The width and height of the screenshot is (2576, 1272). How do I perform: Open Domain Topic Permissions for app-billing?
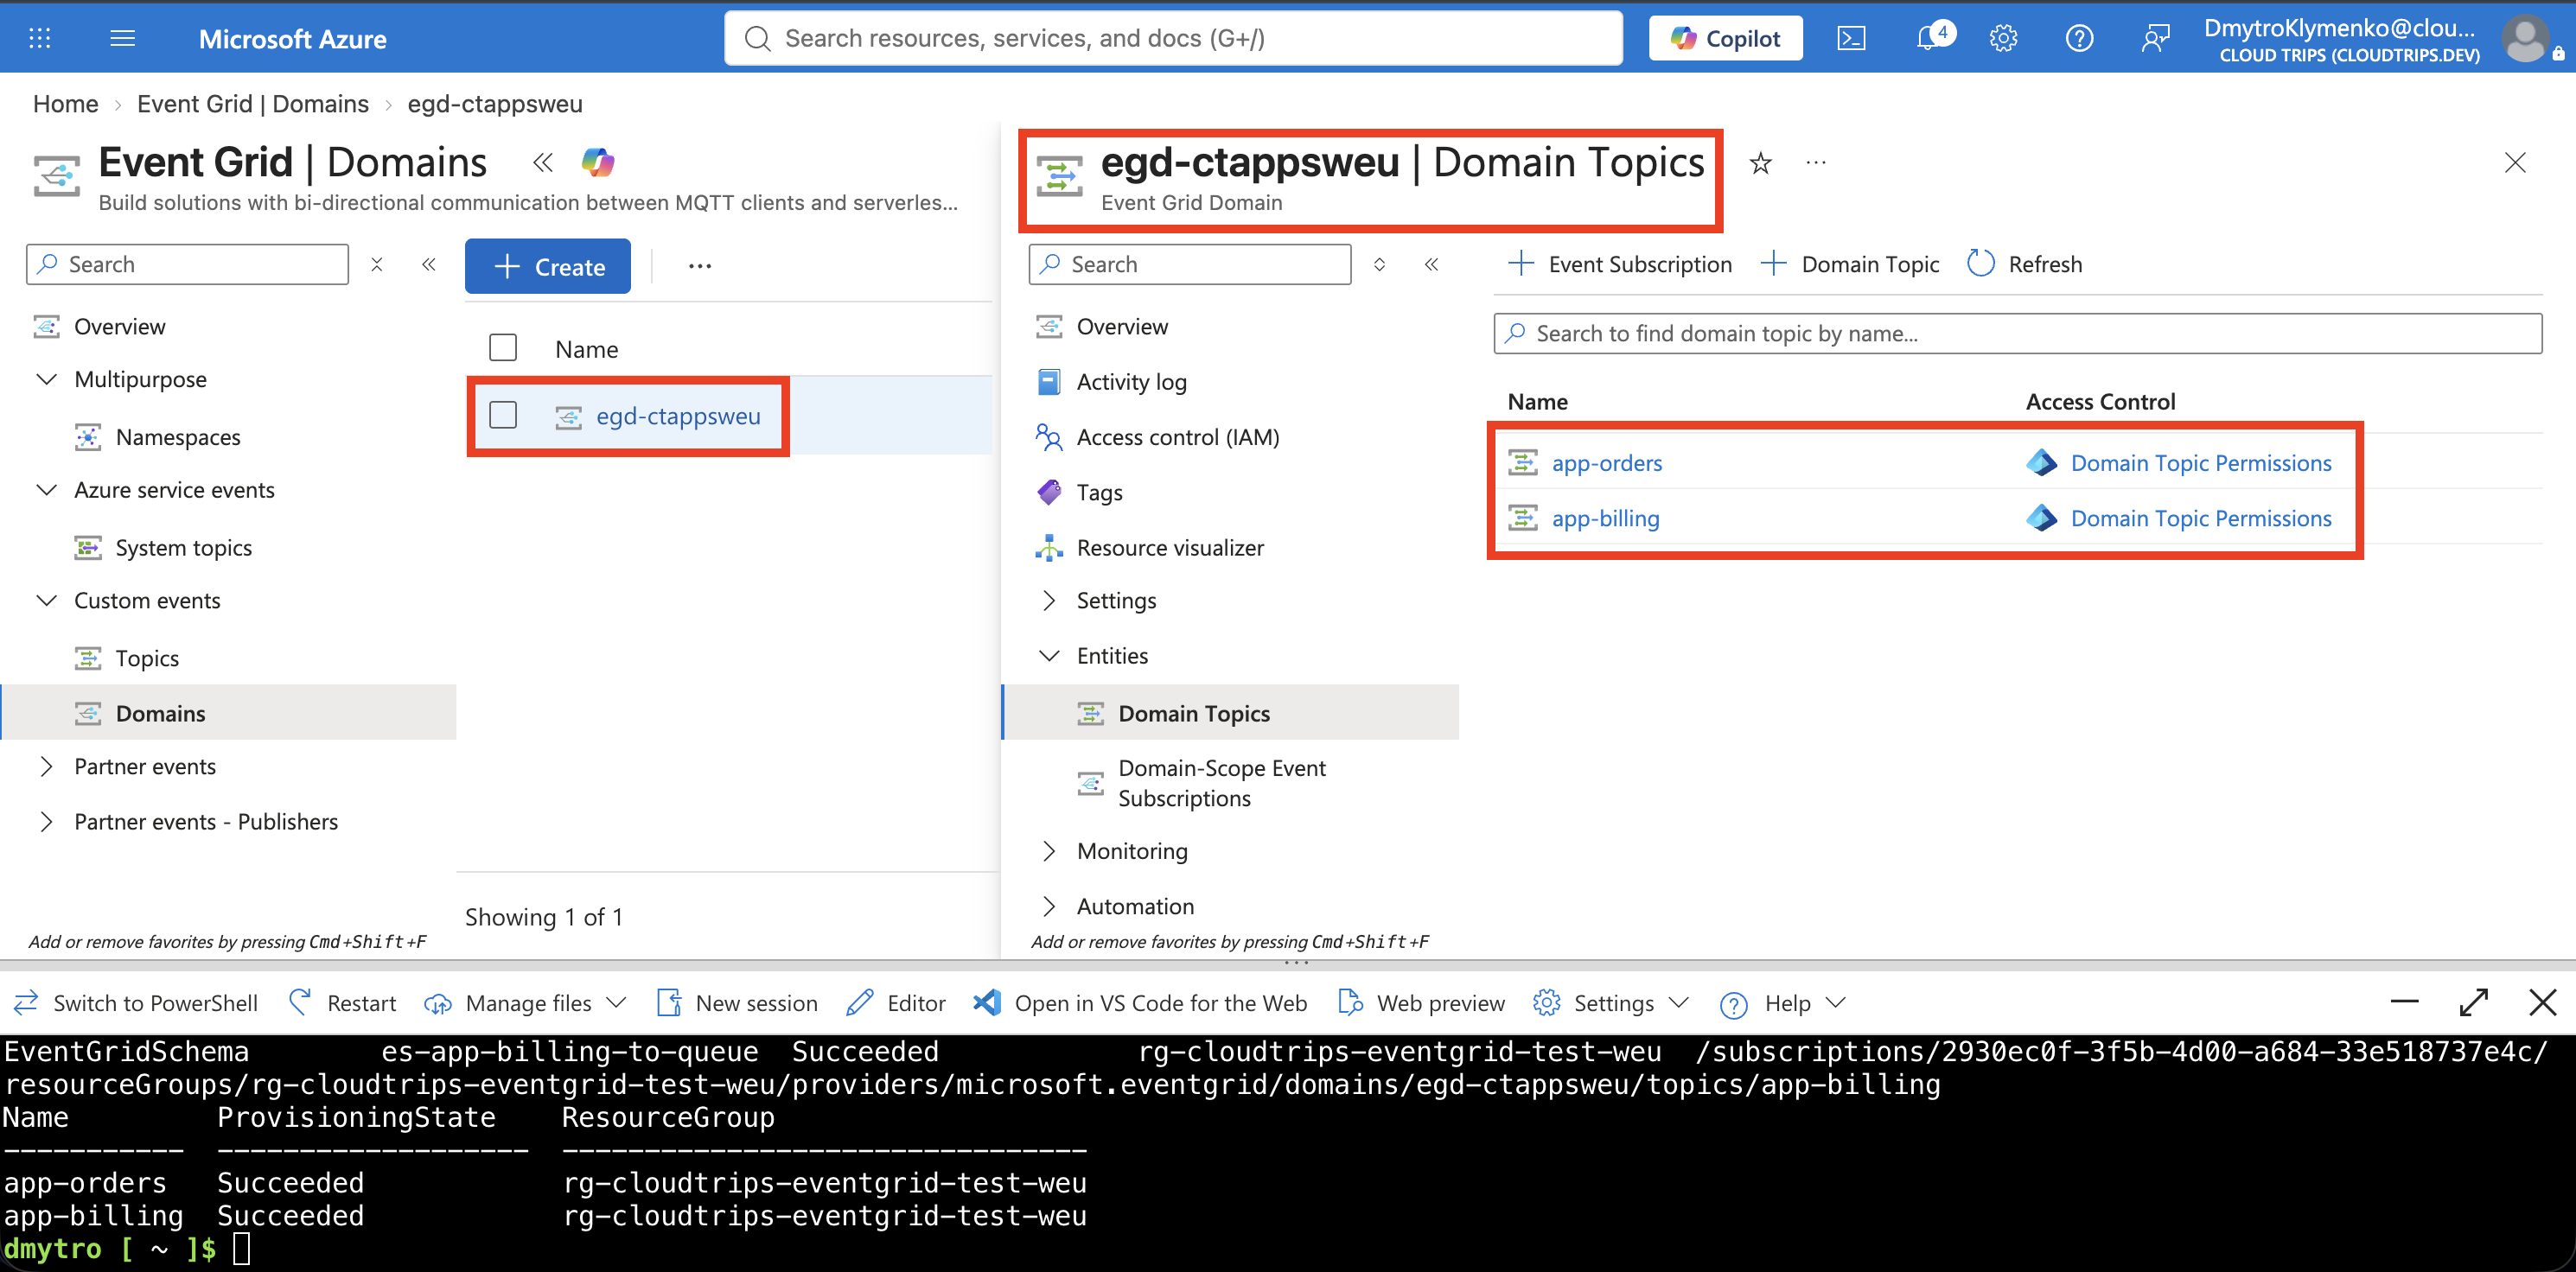point(2201,518)
